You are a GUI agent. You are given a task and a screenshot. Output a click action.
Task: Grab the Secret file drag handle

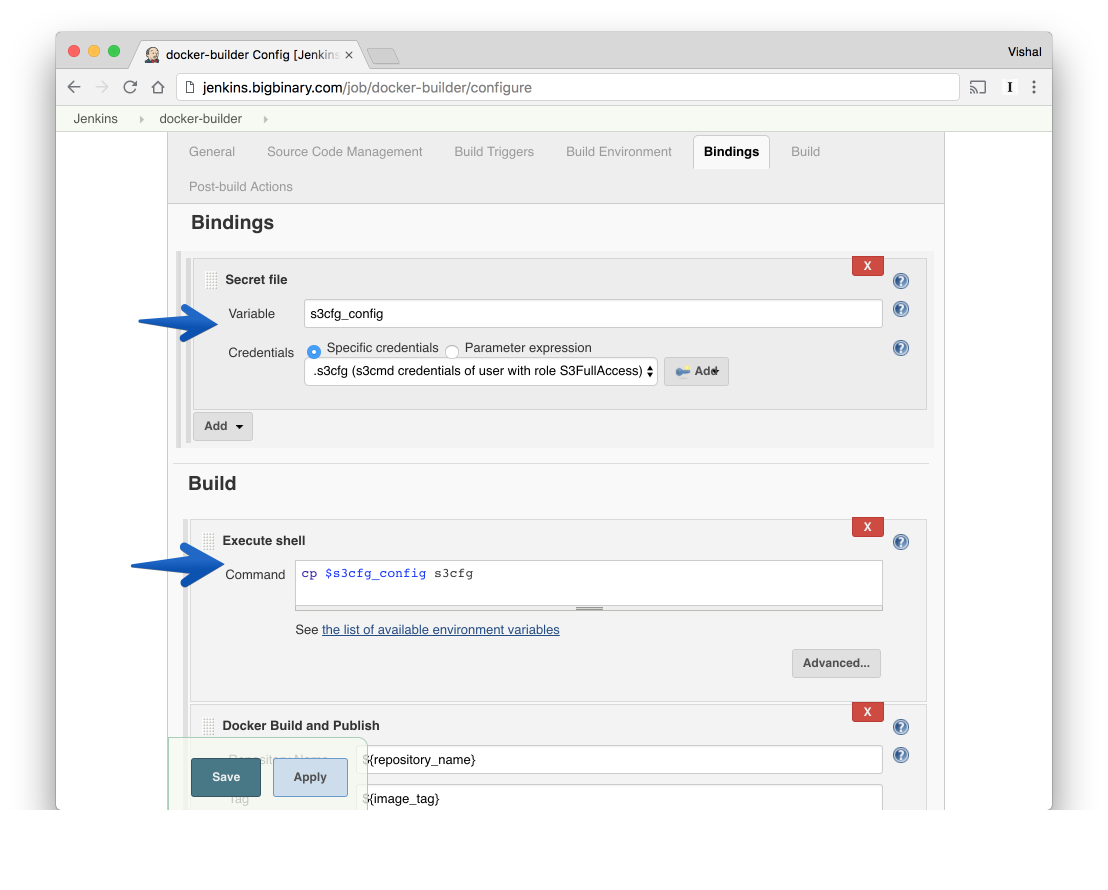point(209,280)
